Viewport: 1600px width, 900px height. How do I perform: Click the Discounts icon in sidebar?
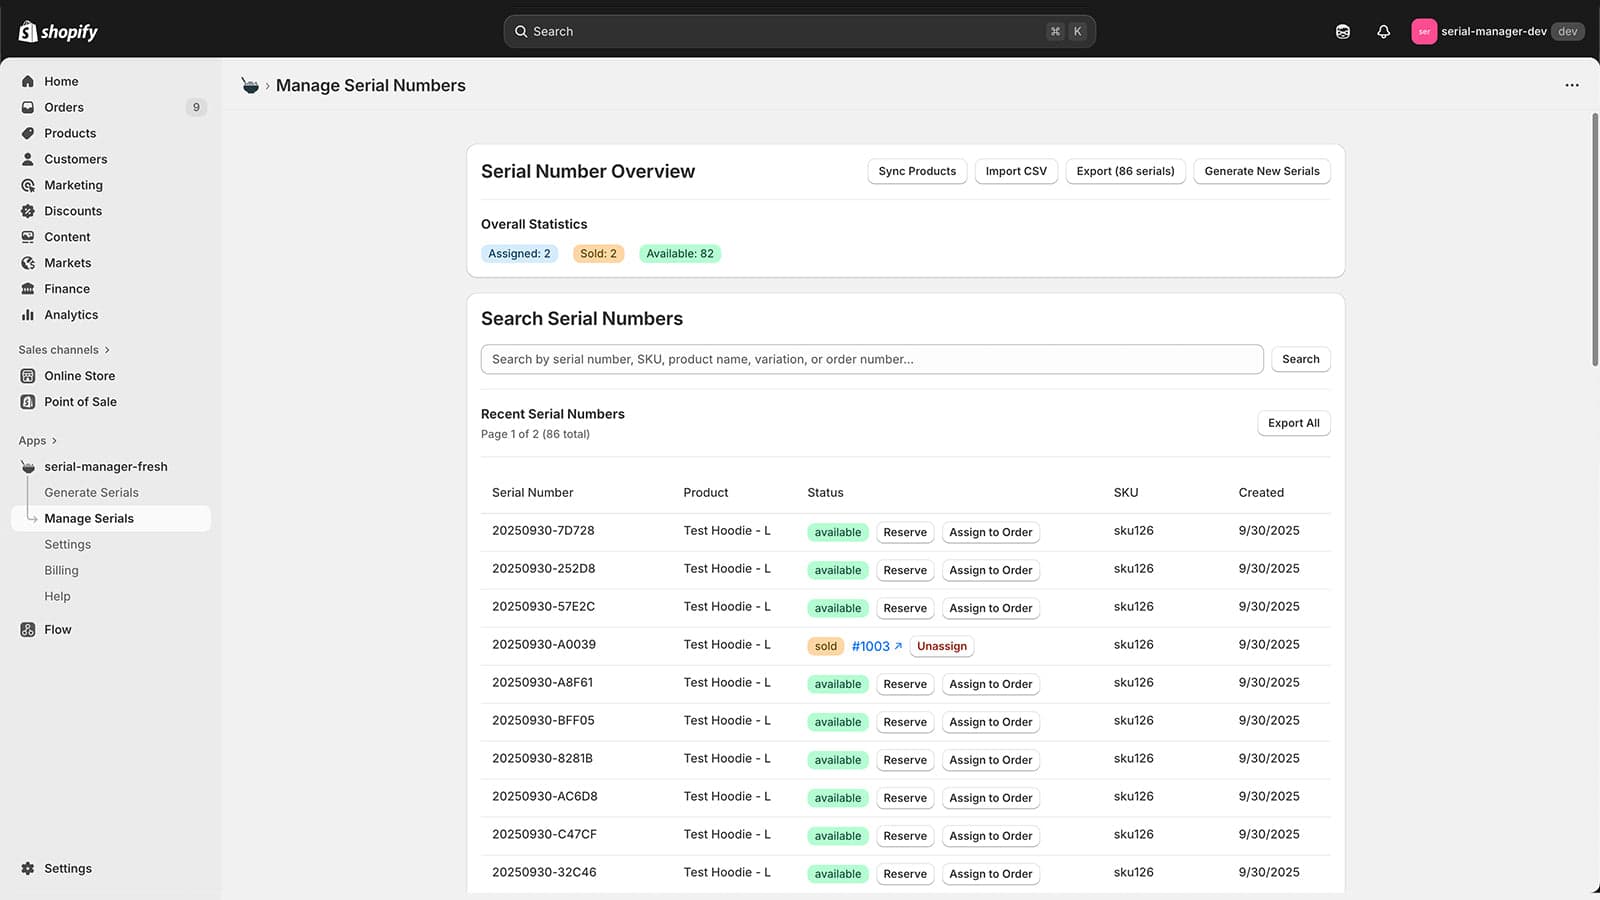coord(28,211)
